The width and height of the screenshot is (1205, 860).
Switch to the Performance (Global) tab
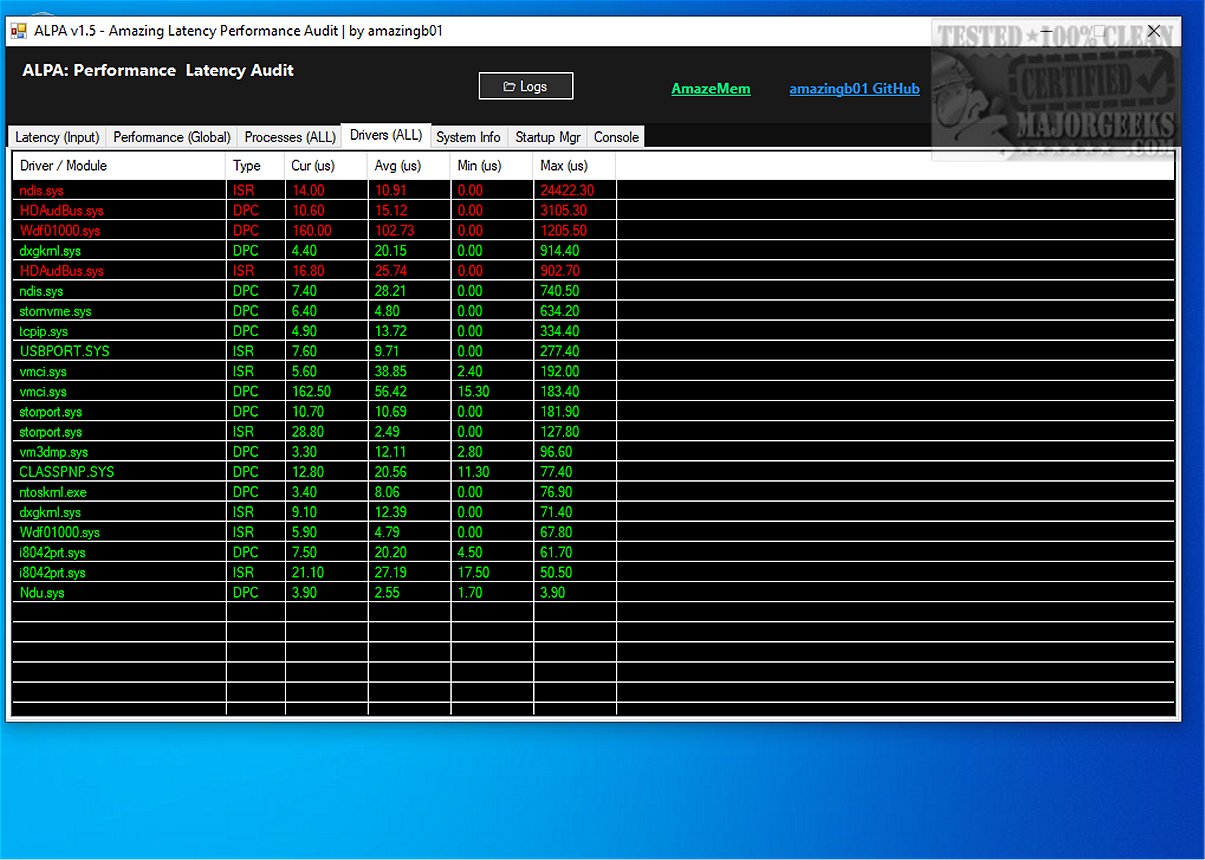click(172, 137)
